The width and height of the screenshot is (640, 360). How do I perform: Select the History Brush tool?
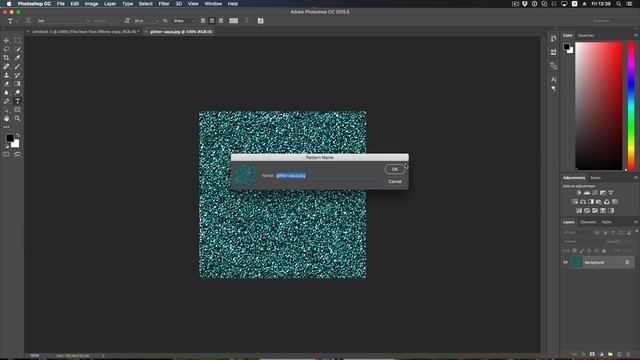click(x=17, y=75)
